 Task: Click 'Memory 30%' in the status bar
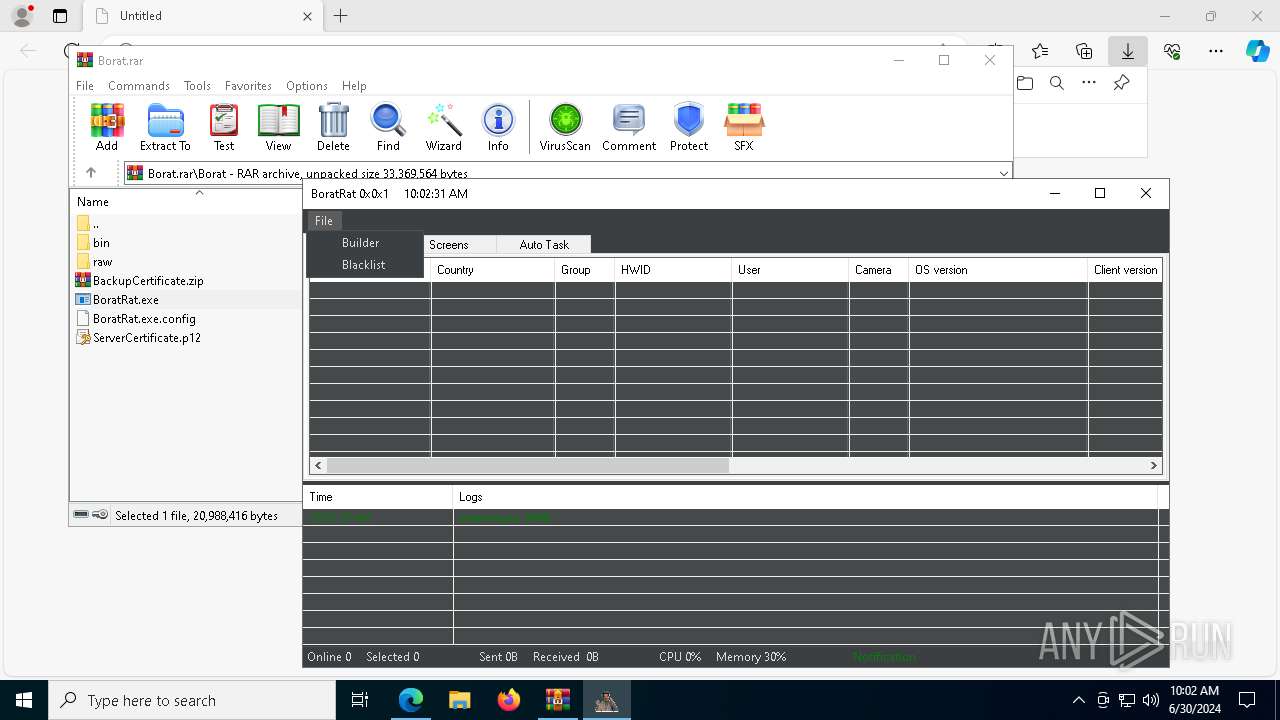point(751,657)
